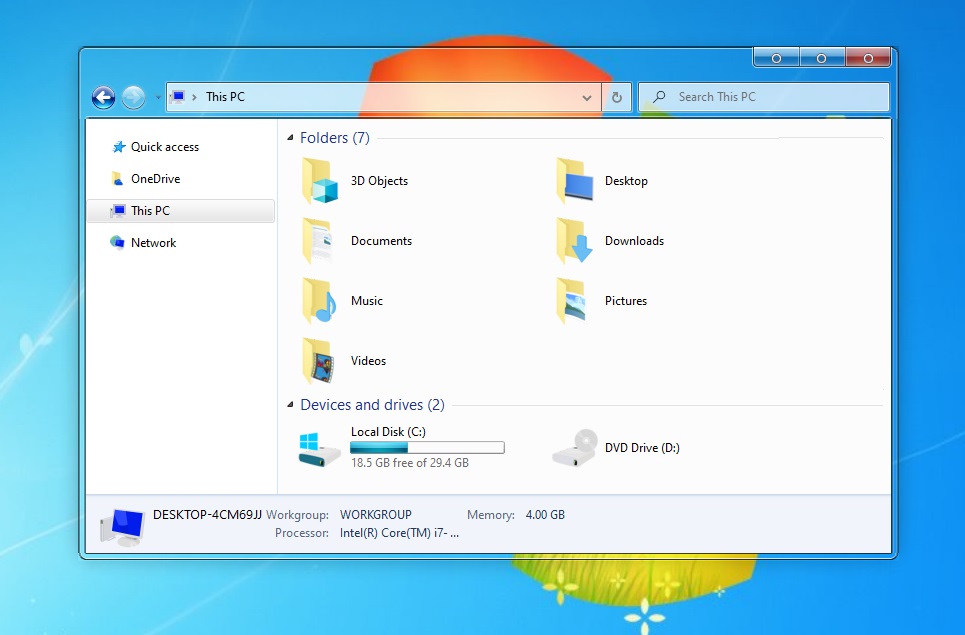Select the Downloads folder icon
Screen dimensions: 965x635
click(575, 241)
